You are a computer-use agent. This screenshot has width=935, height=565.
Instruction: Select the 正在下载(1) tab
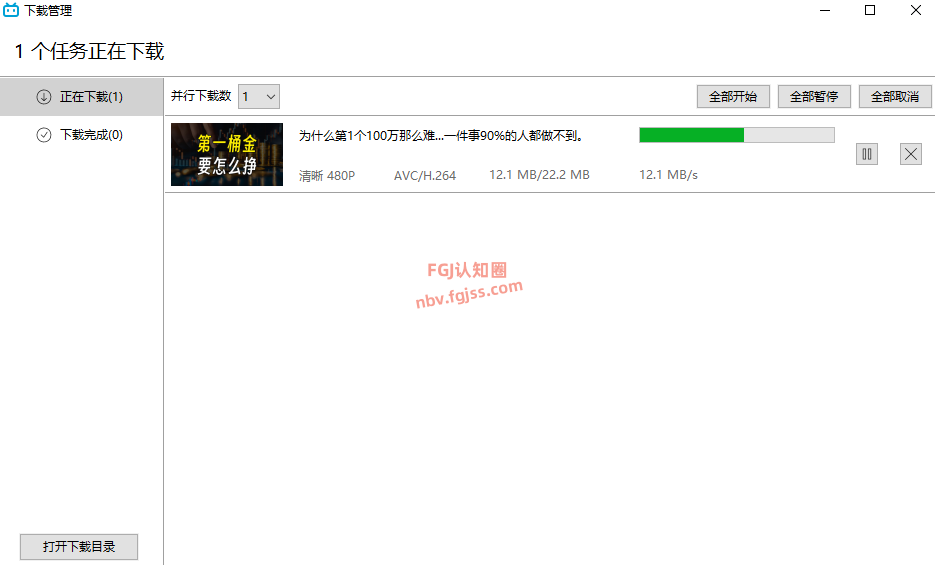(x=82, y=97)
